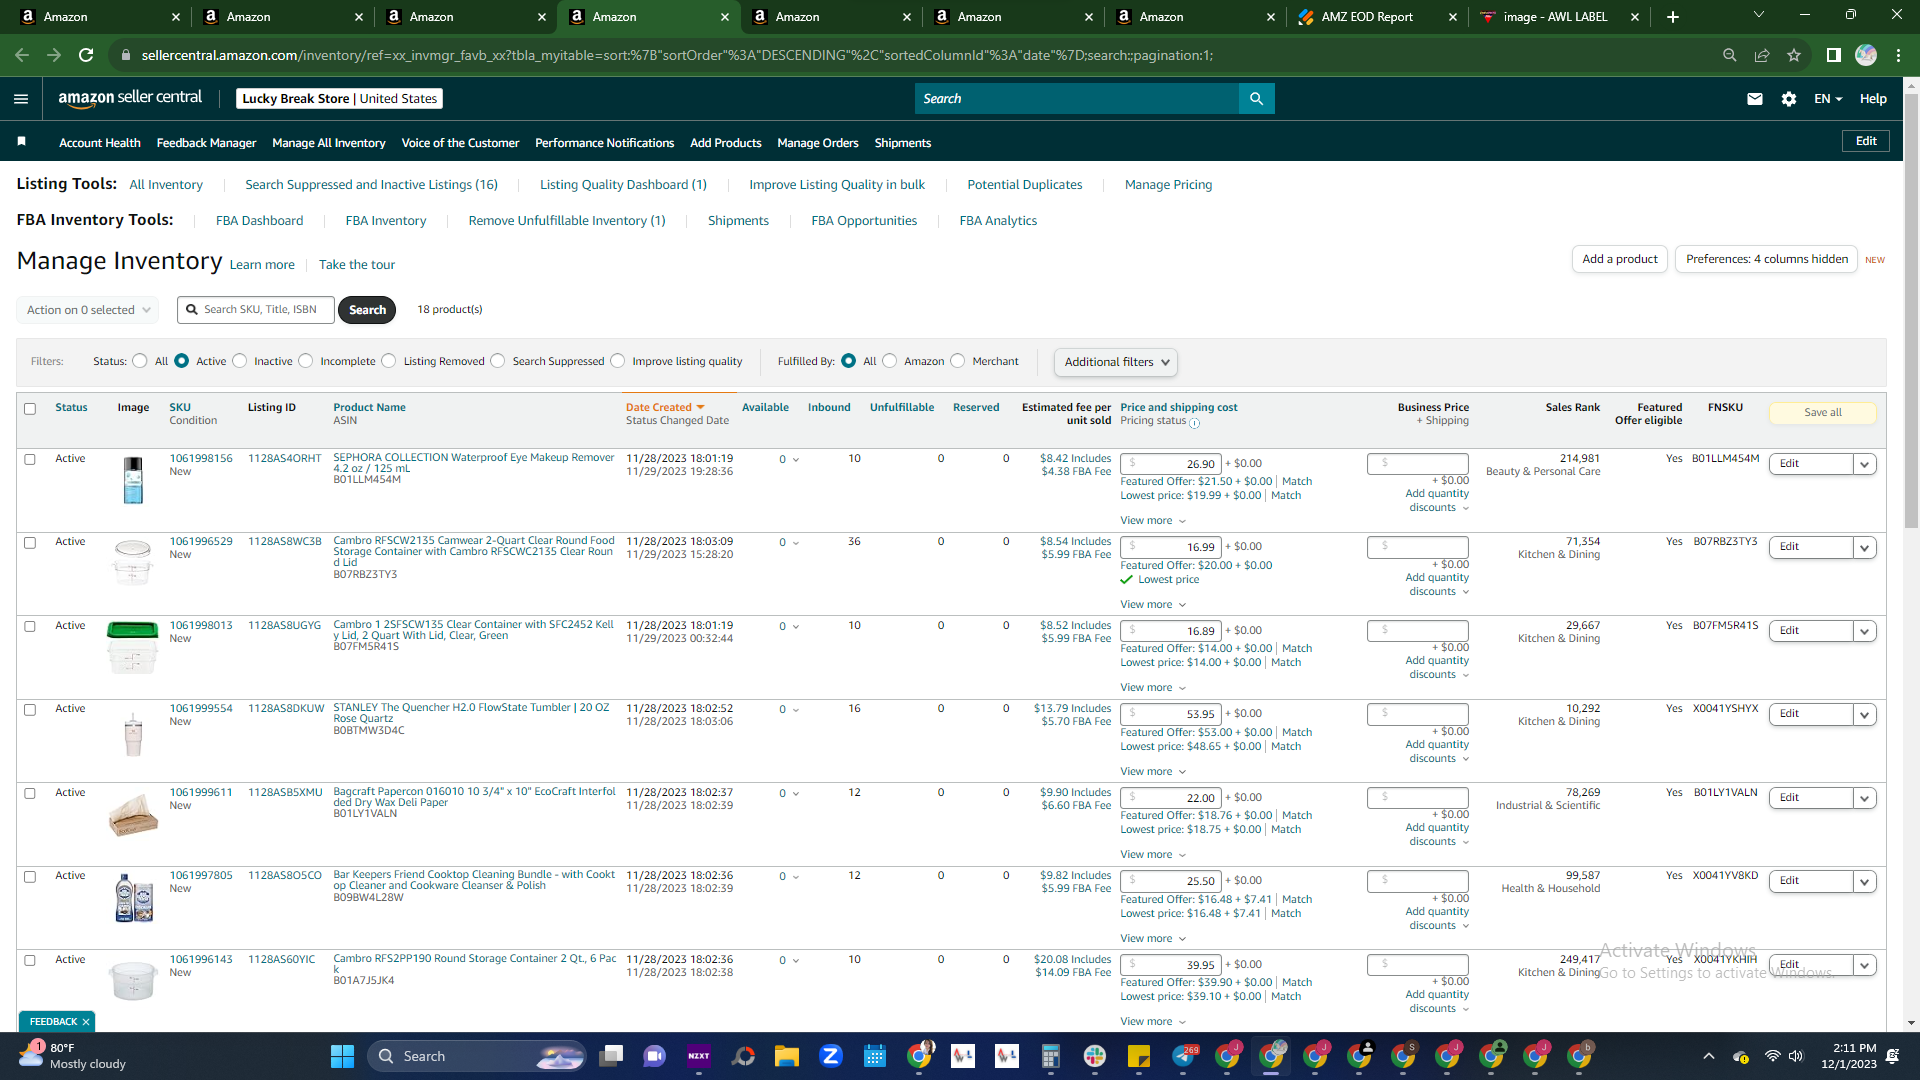
Task: Show hidden system tray icons
Action: [x=1709, y=1056]
